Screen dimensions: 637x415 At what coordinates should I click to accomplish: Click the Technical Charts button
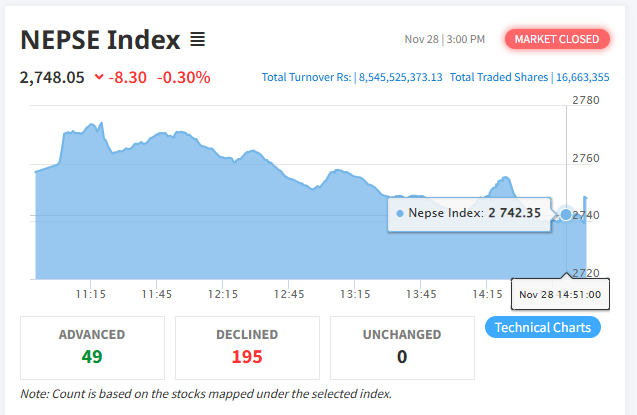543,327
